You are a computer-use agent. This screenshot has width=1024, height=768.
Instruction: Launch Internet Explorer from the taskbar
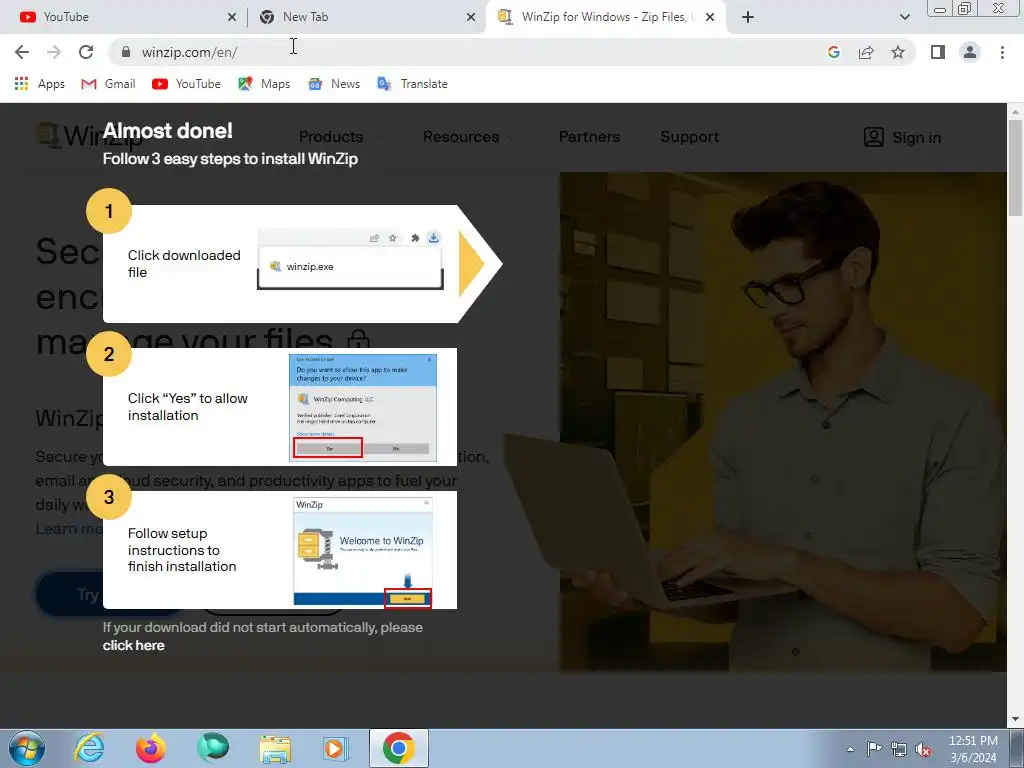[88, 748]
